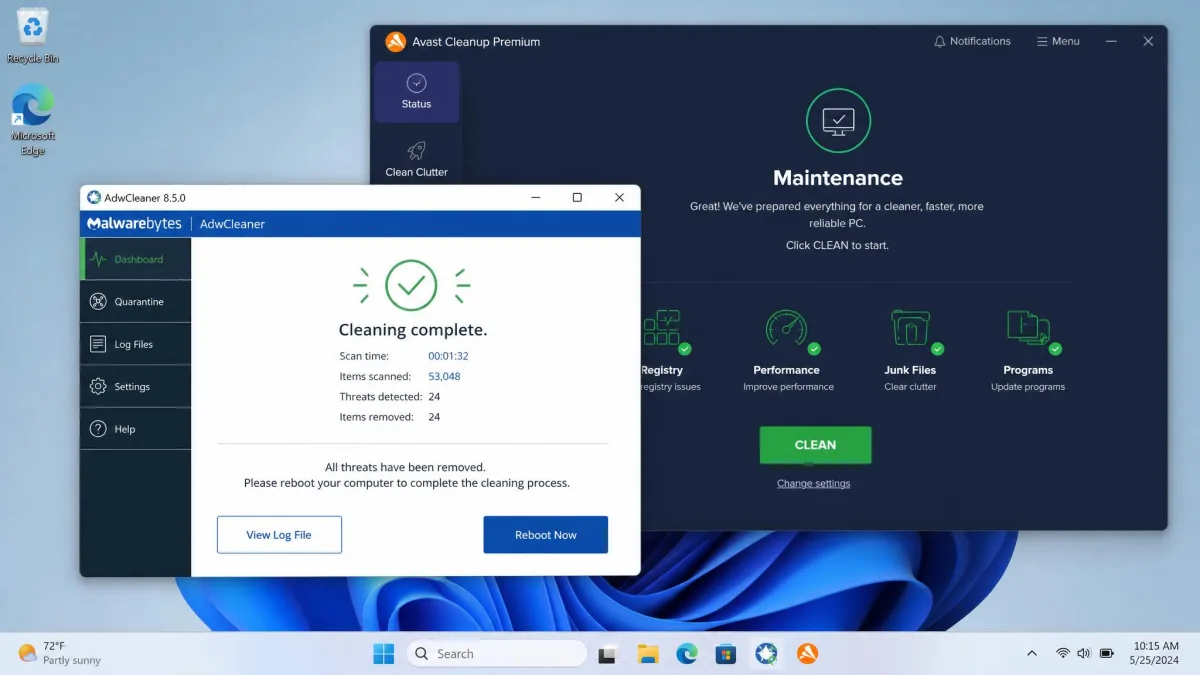The width and height of the screenshot is (1200, 675).
Task: Open Settings in AdwCleaner sidebar
Action: coord(135,386)
